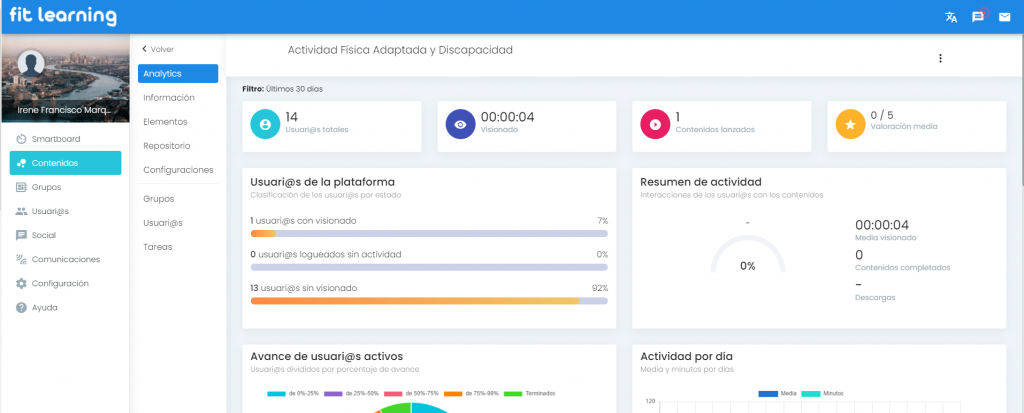1024x413 pixels.
Task: Open Configuración settings in sidebar
Action: tap(60, 283)
